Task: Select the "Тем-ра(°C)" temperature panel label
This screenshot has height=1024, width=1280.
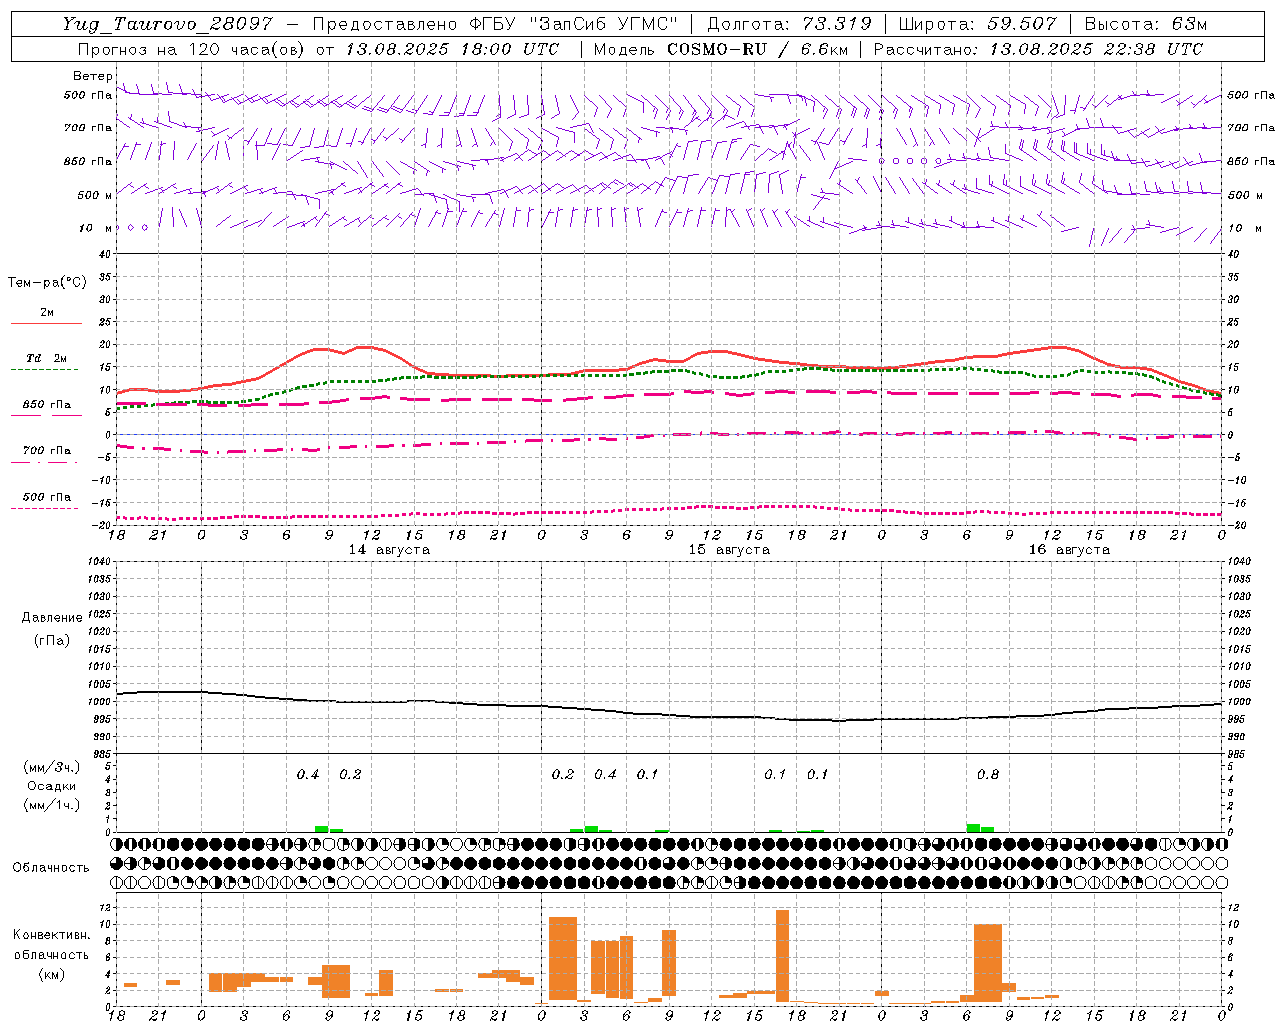Action: coord(47,283)
